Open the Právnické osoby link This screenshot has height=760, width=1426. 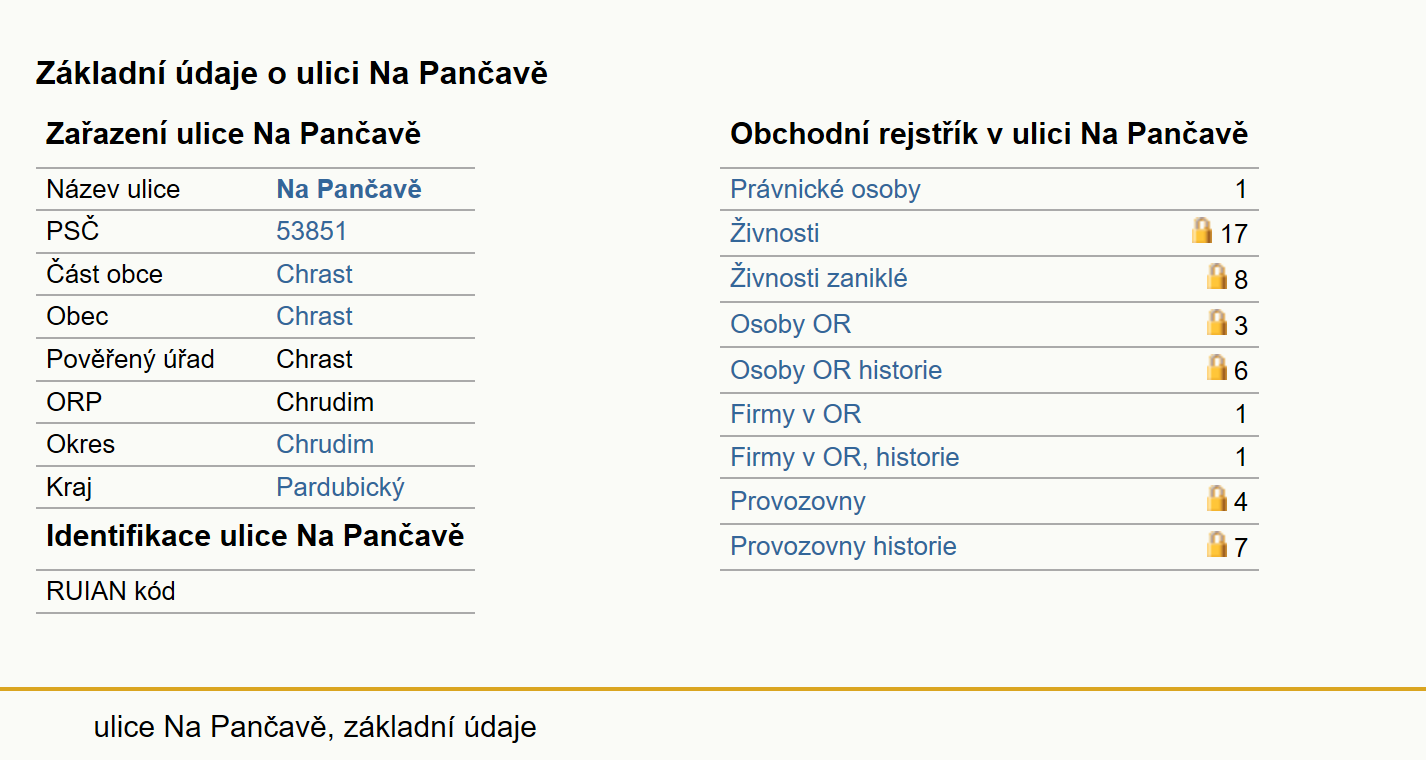(825, 189)
